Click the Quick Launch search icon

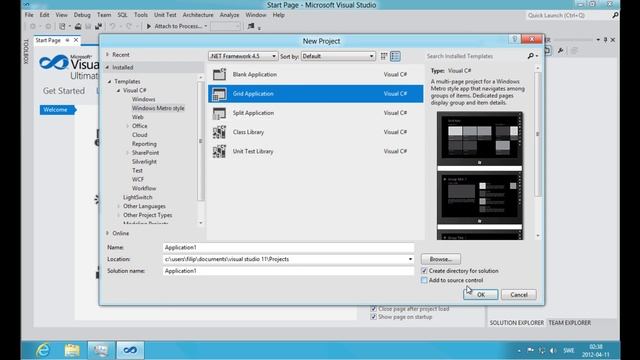point(615,15)
